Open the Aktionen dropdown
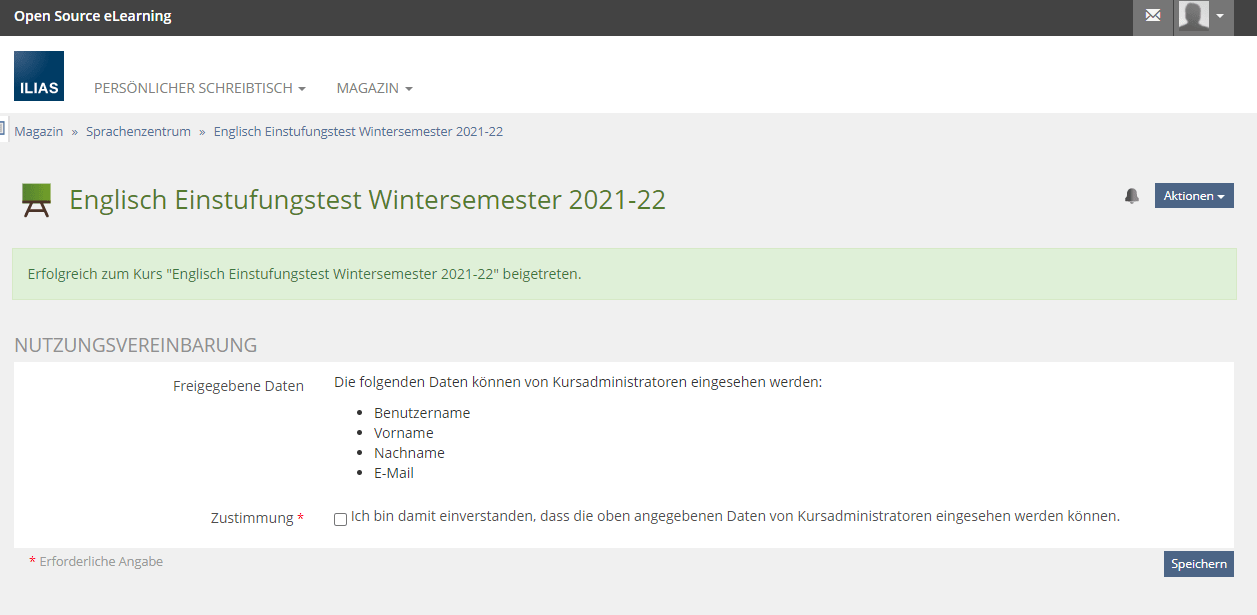 1194,196
